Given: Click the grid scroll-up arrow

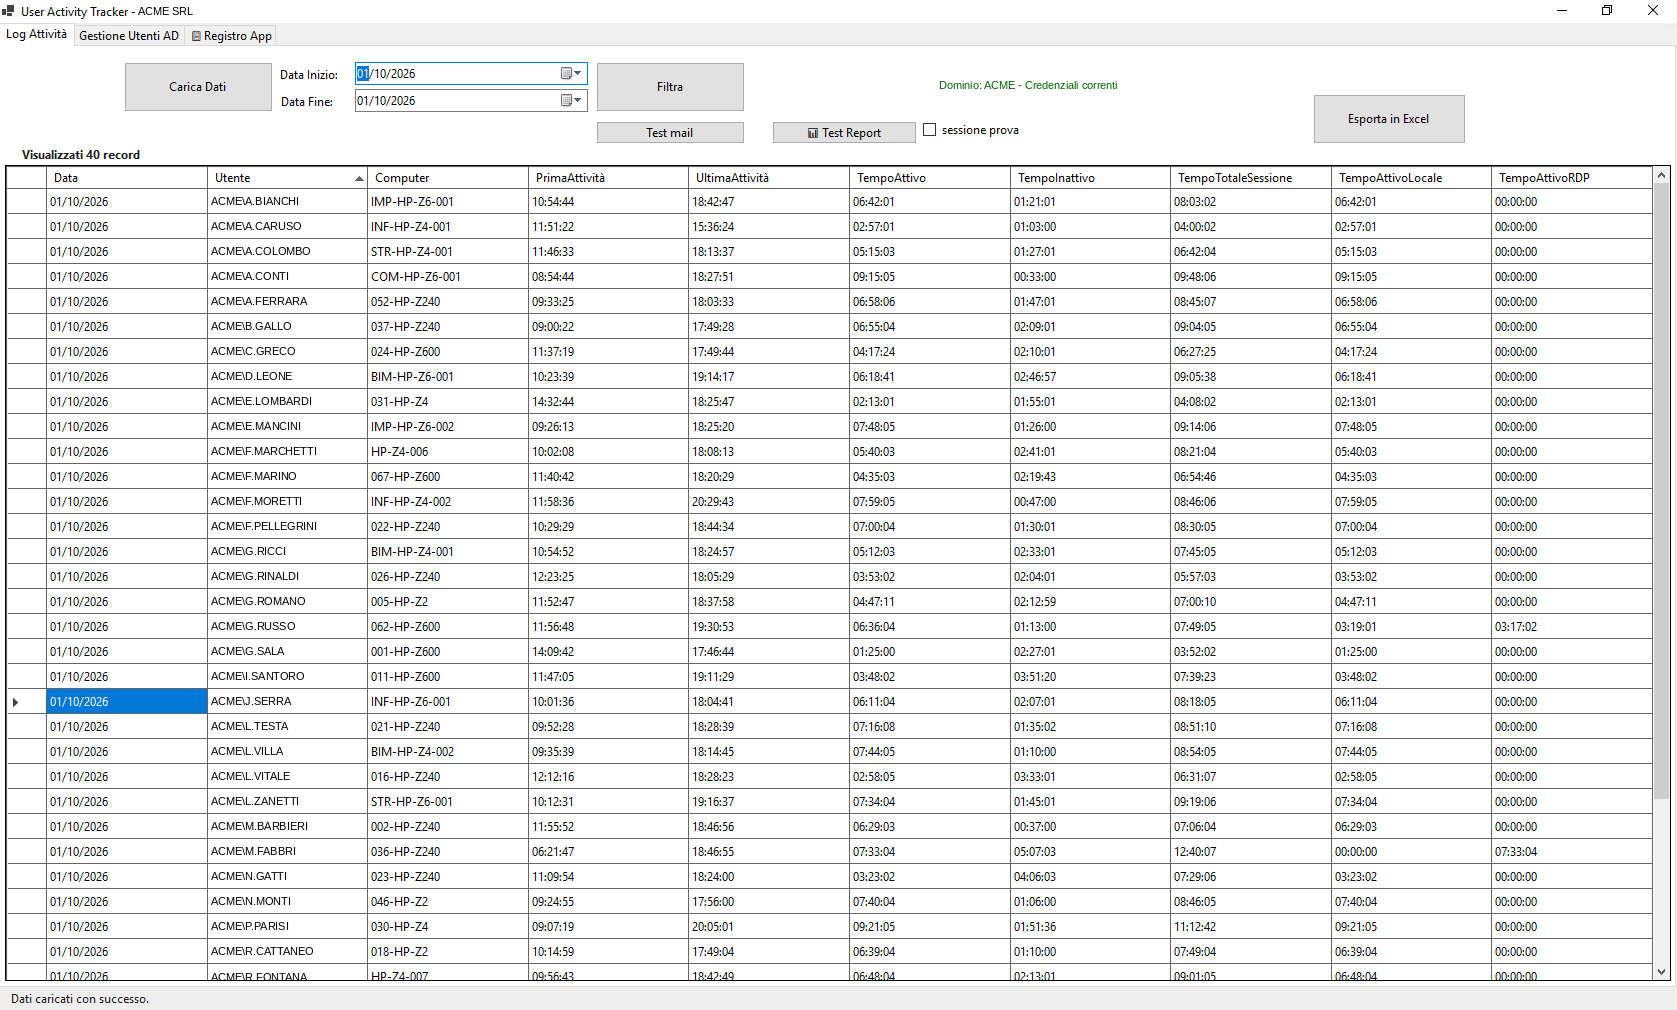Looking at the screenshot, I should click(x=1662, y=176).
